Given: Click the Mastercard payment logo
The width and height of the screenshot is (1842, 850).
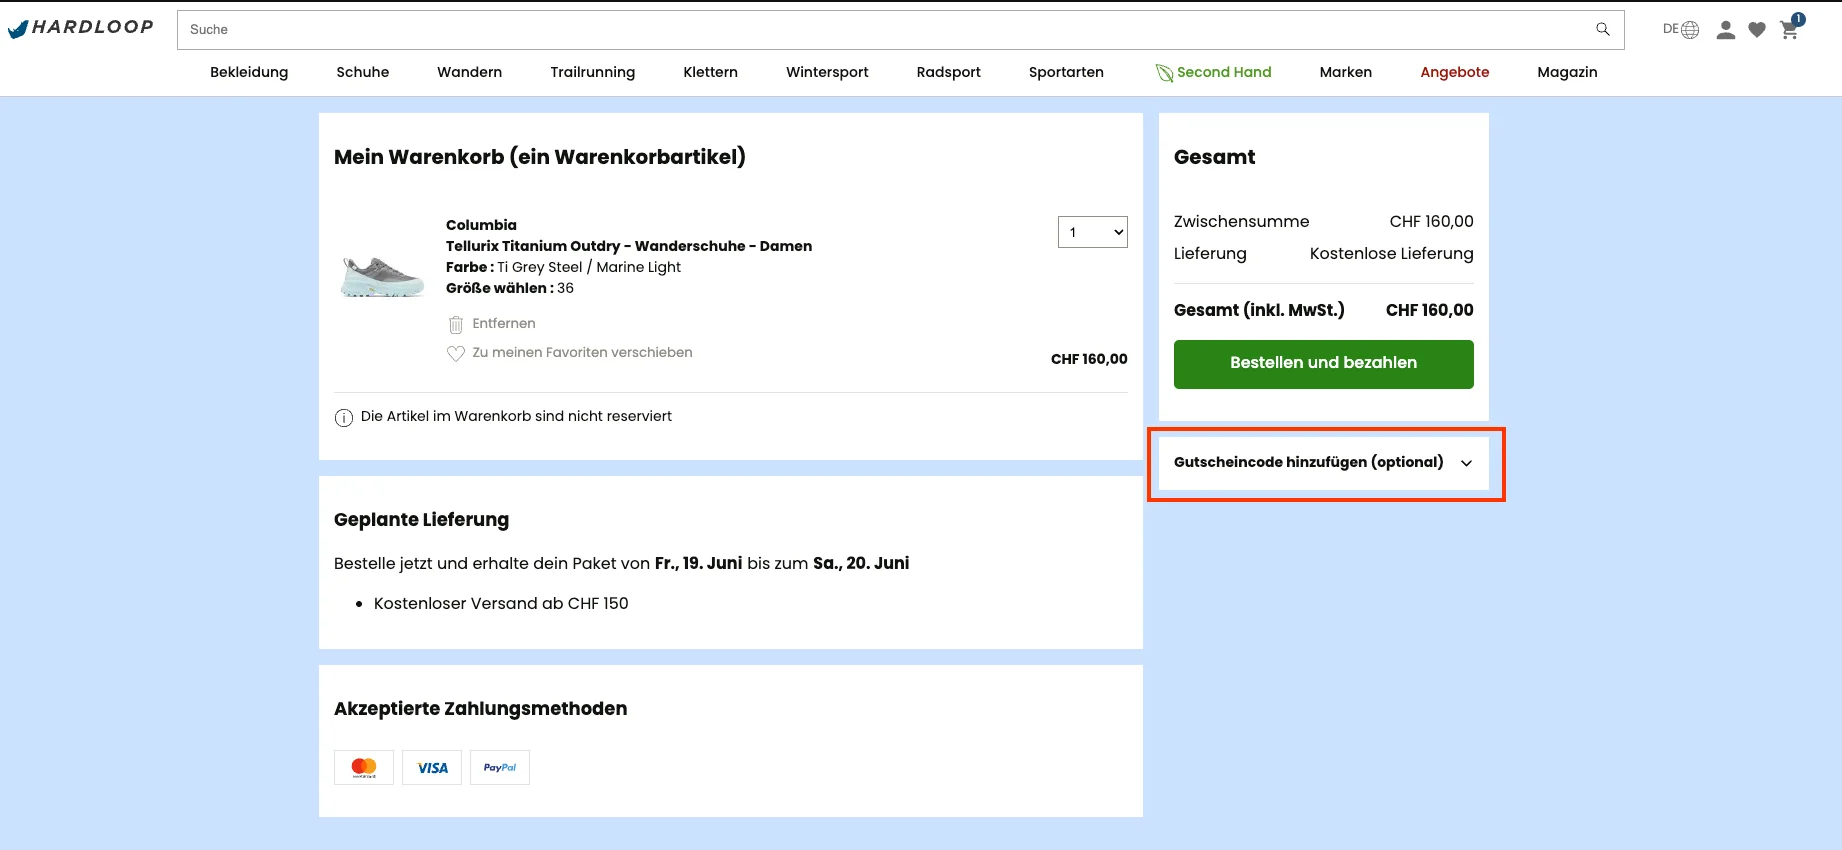Looking at the screenshot, I should point(364,768).
